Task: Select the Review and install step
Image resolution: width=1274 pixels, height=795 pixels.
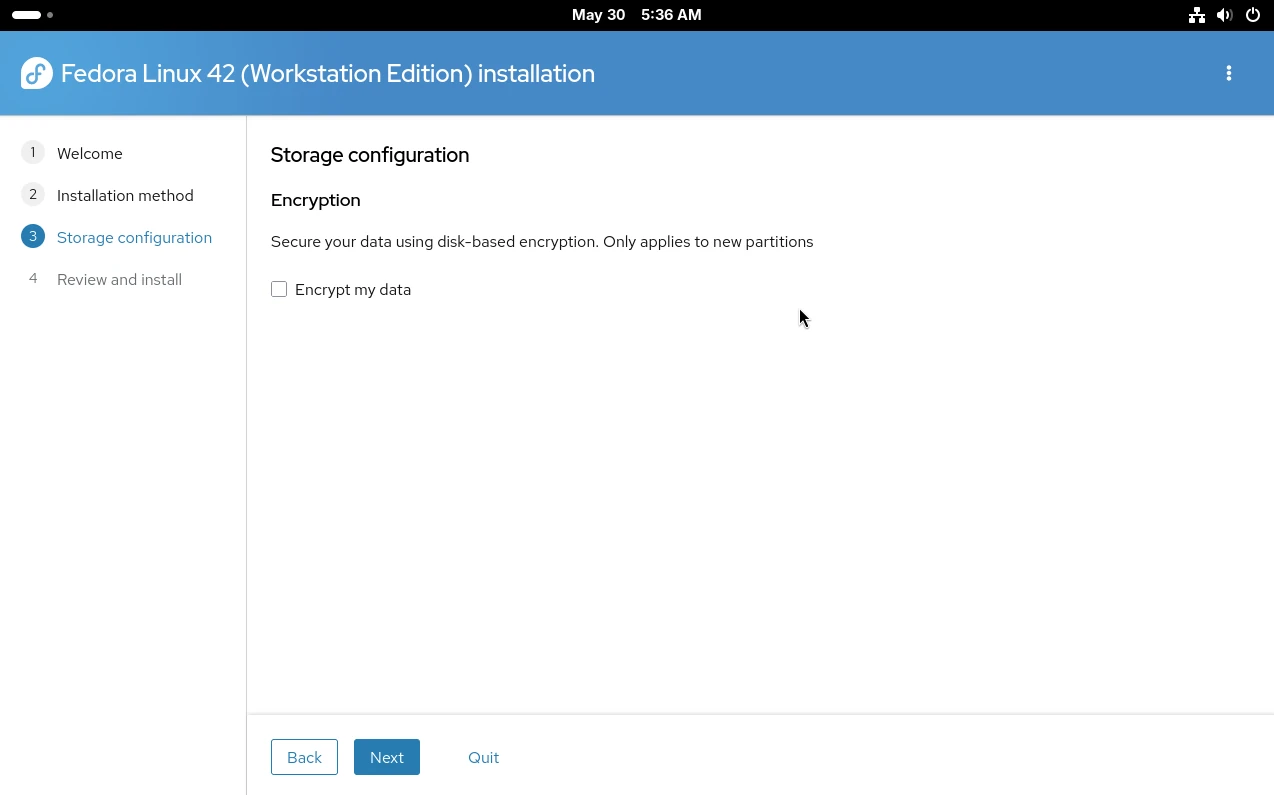Action: (119, 279)
